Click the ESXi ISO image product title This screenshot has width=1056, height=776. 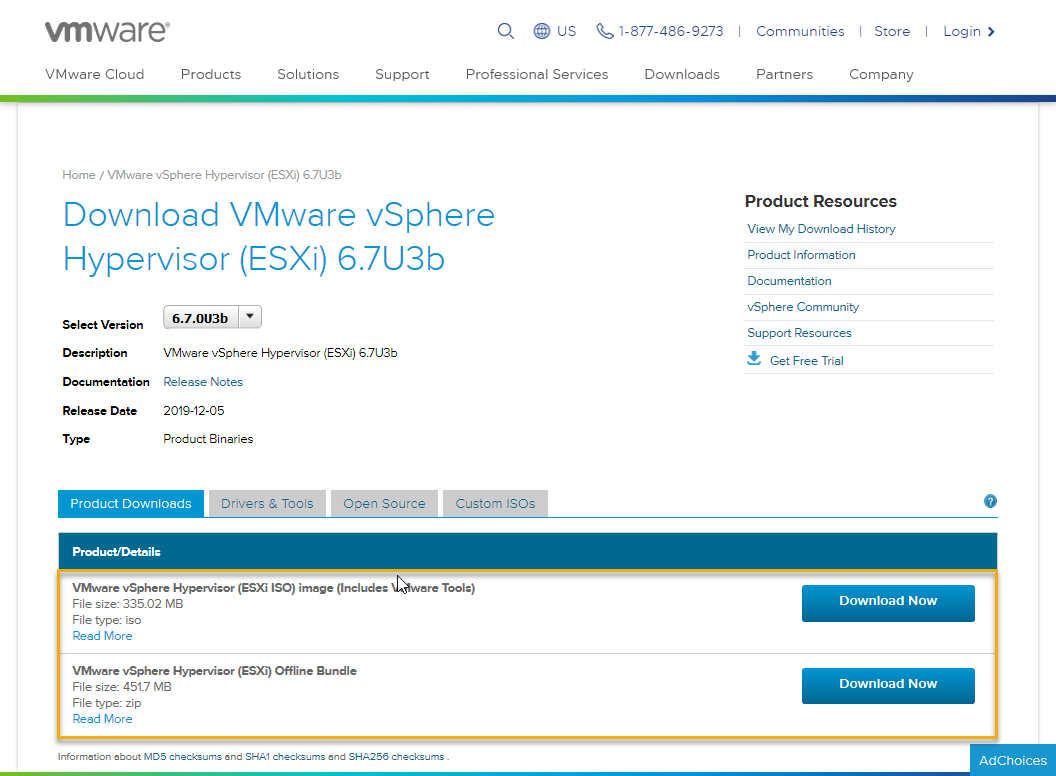(x=273, y=588)
